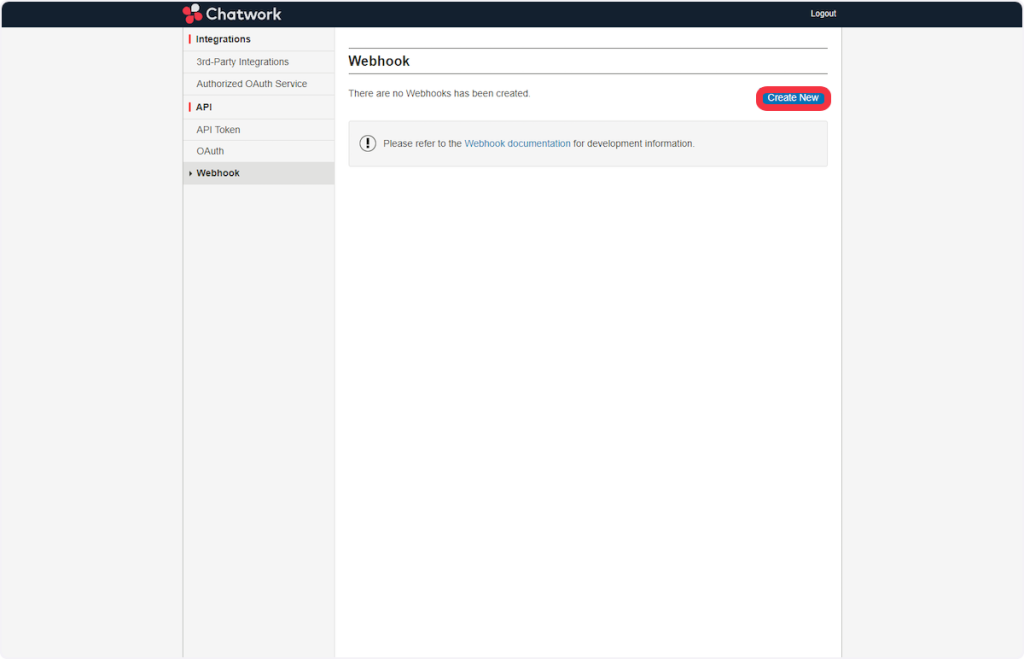Log out using the Logout link
The width and height of the screenshot is (1024, 659).
822,14
